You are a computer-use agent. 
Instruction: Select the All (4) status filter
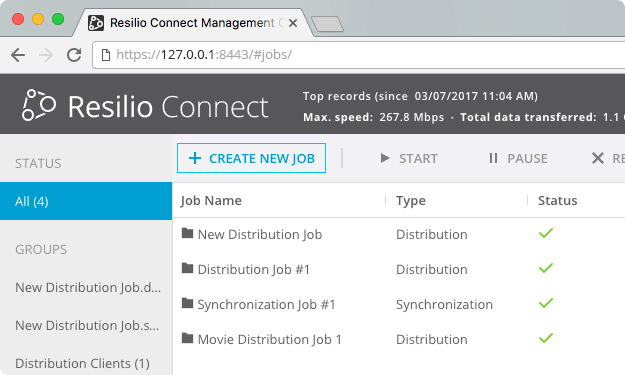coord(86,201)
